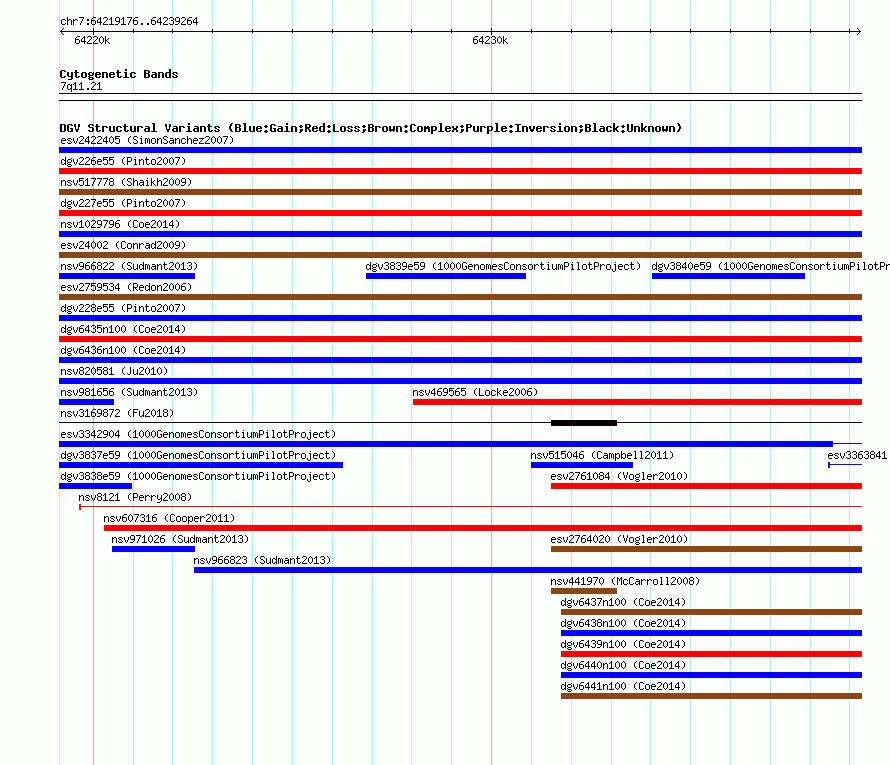Screen dimensions: 890x765
Task: Click the right arrow on the ruler
Action: click(859, 31)
